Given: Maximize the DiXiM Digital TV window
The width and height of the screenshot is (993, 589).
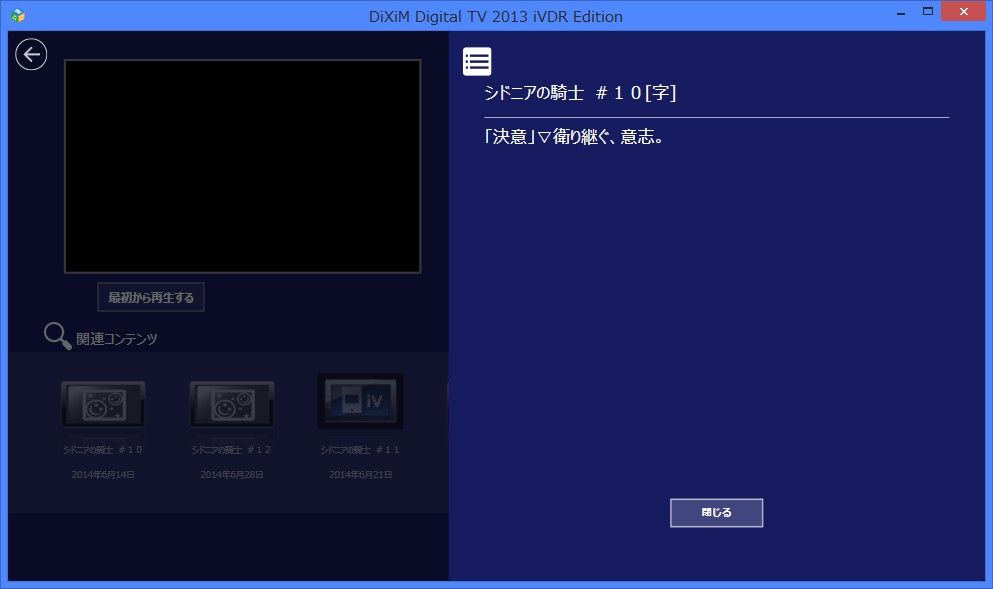Looking at the screenshot, I should [x=928, y=11].
